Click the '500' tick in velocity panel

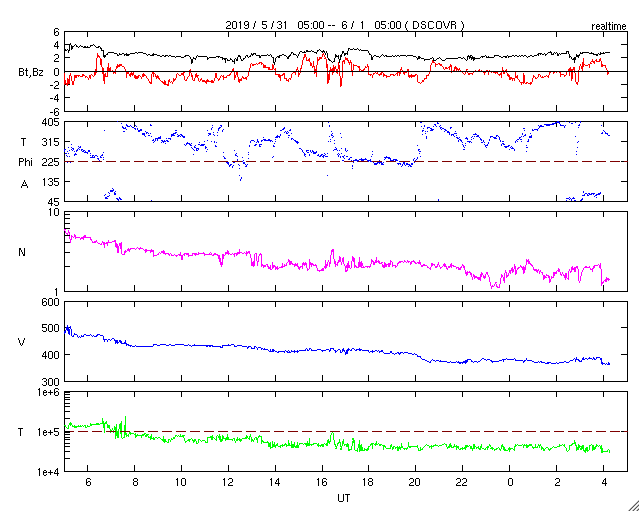pyautogui.click(x=52, y=328)
